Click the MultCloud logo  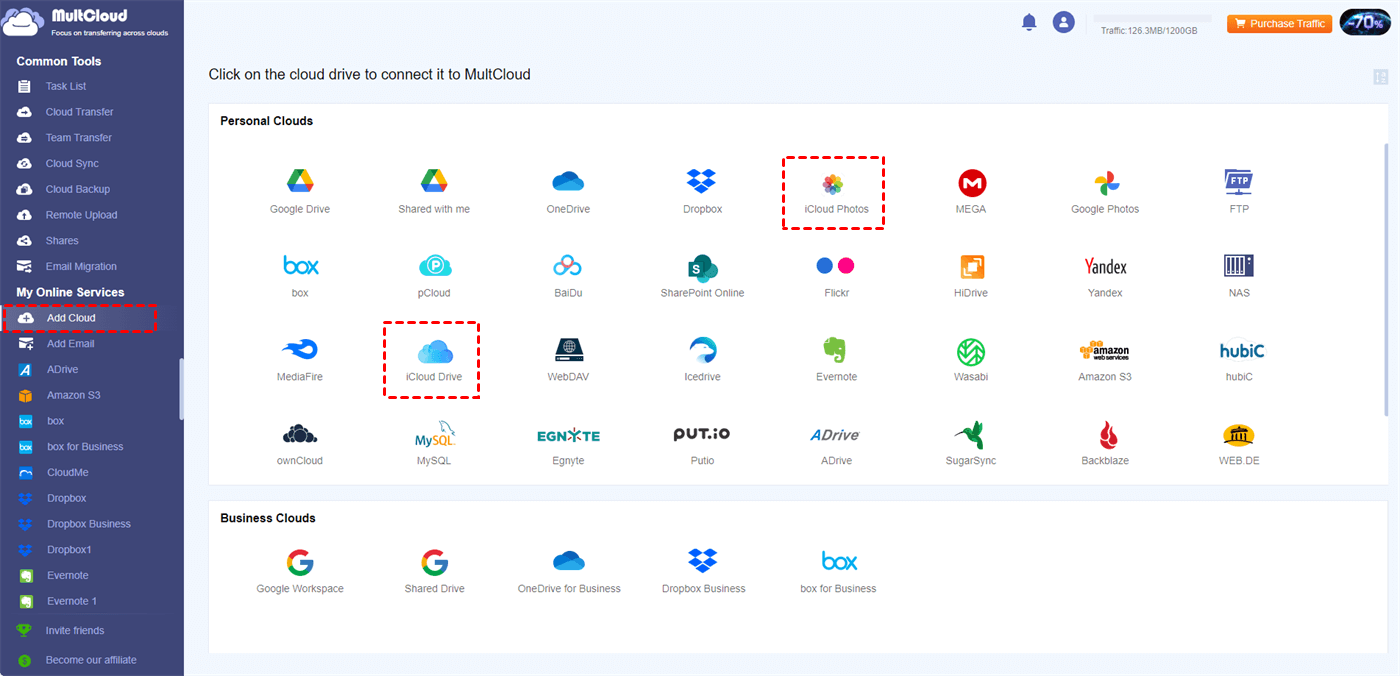(86, 22)
